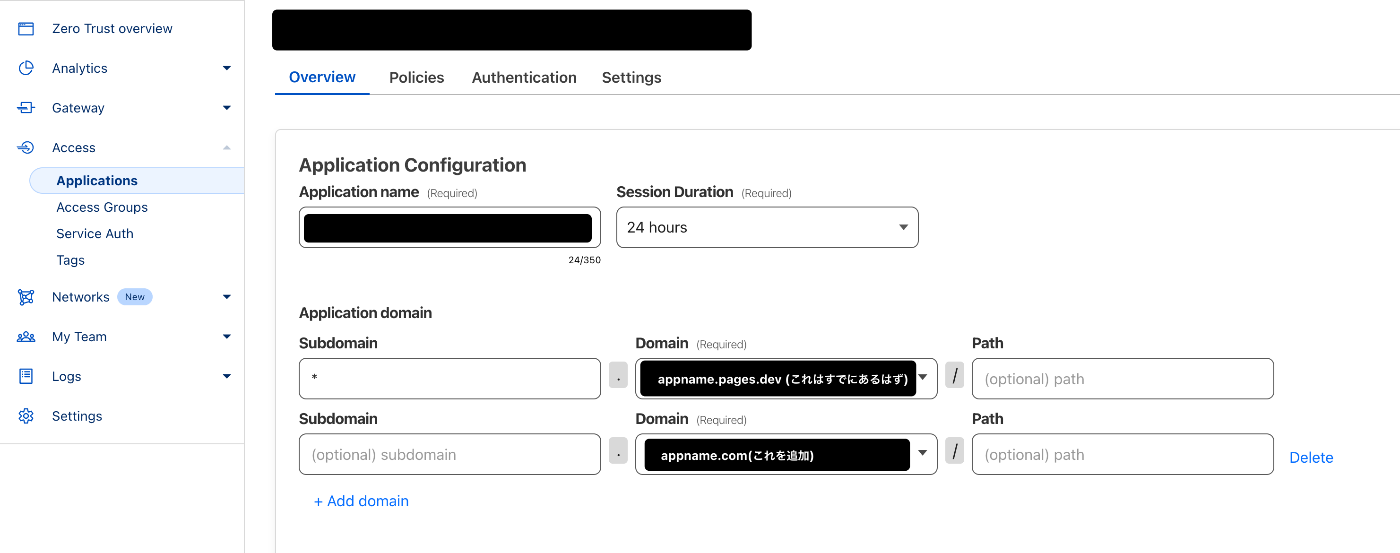Viewport: 1400px width, 553px height.
Task: Open the appname.pages.dev Domain dropdown
Action: point(786,378)
